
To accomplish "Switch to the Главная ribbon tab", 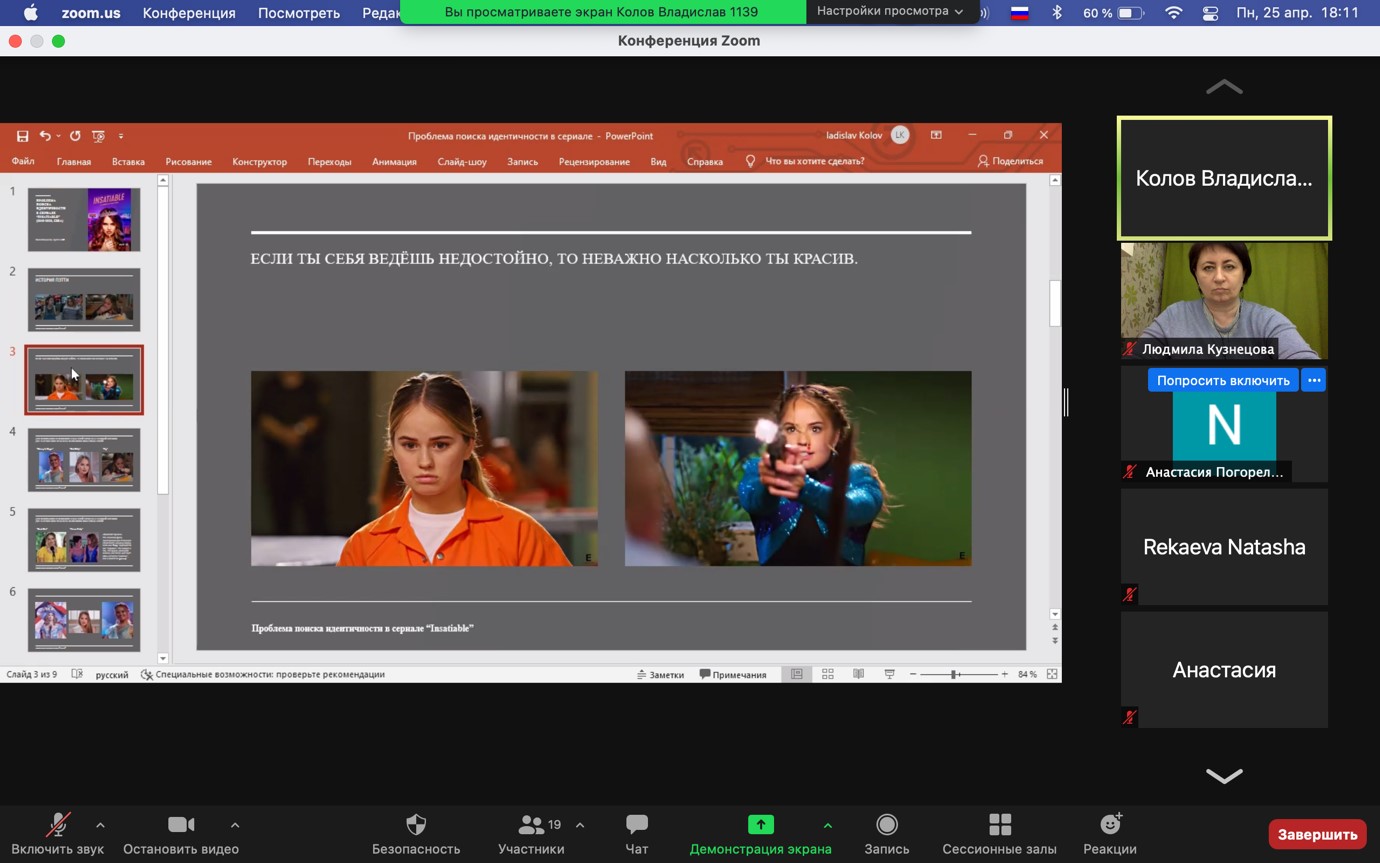I will (74, 161).
